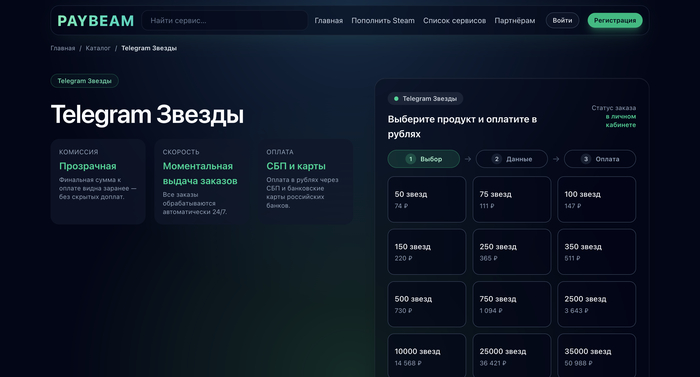This screenshot has height=377, width=700.
Task: Choose the 50 звезд package
Action: (427, 200)
